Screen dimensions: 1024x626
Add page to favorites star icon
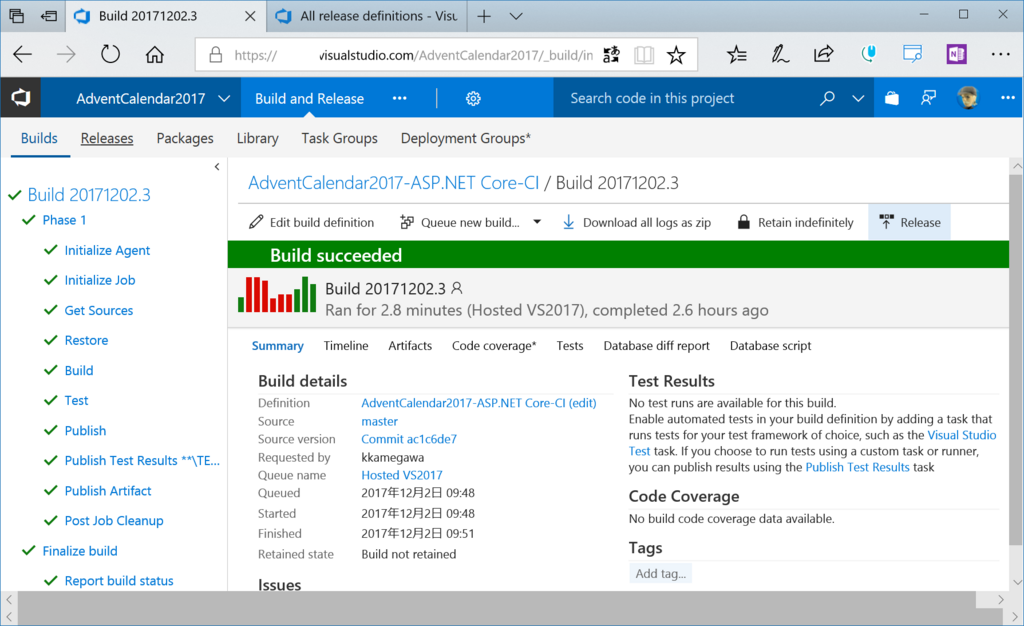pos(677,55)
